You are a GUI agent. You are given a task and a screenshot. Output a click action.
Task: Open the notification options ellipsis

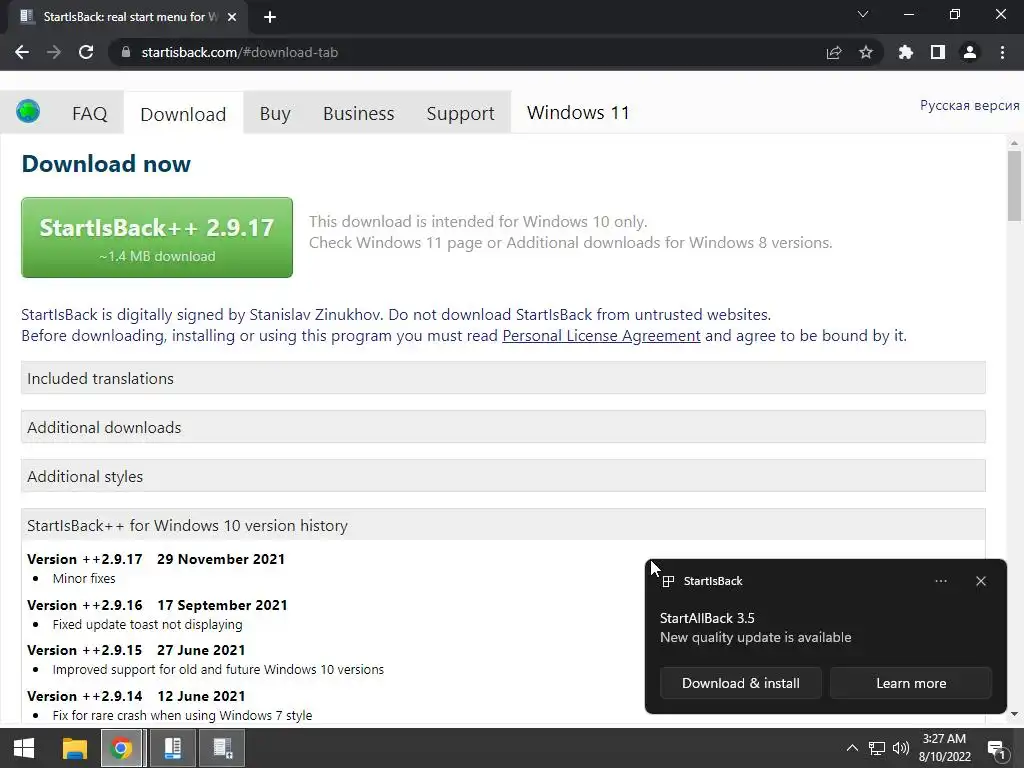click(941, 581)
